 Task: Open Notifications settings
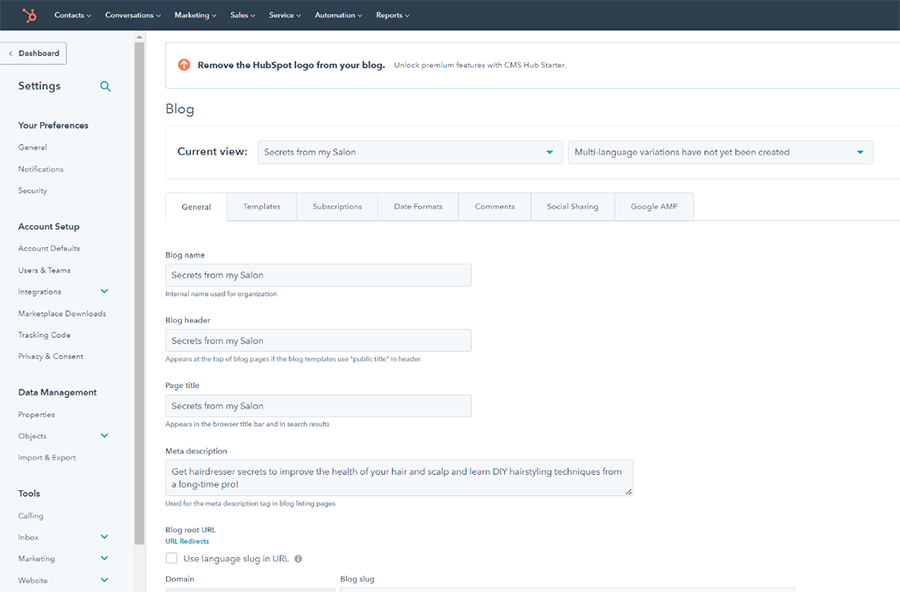pos(41,169)
